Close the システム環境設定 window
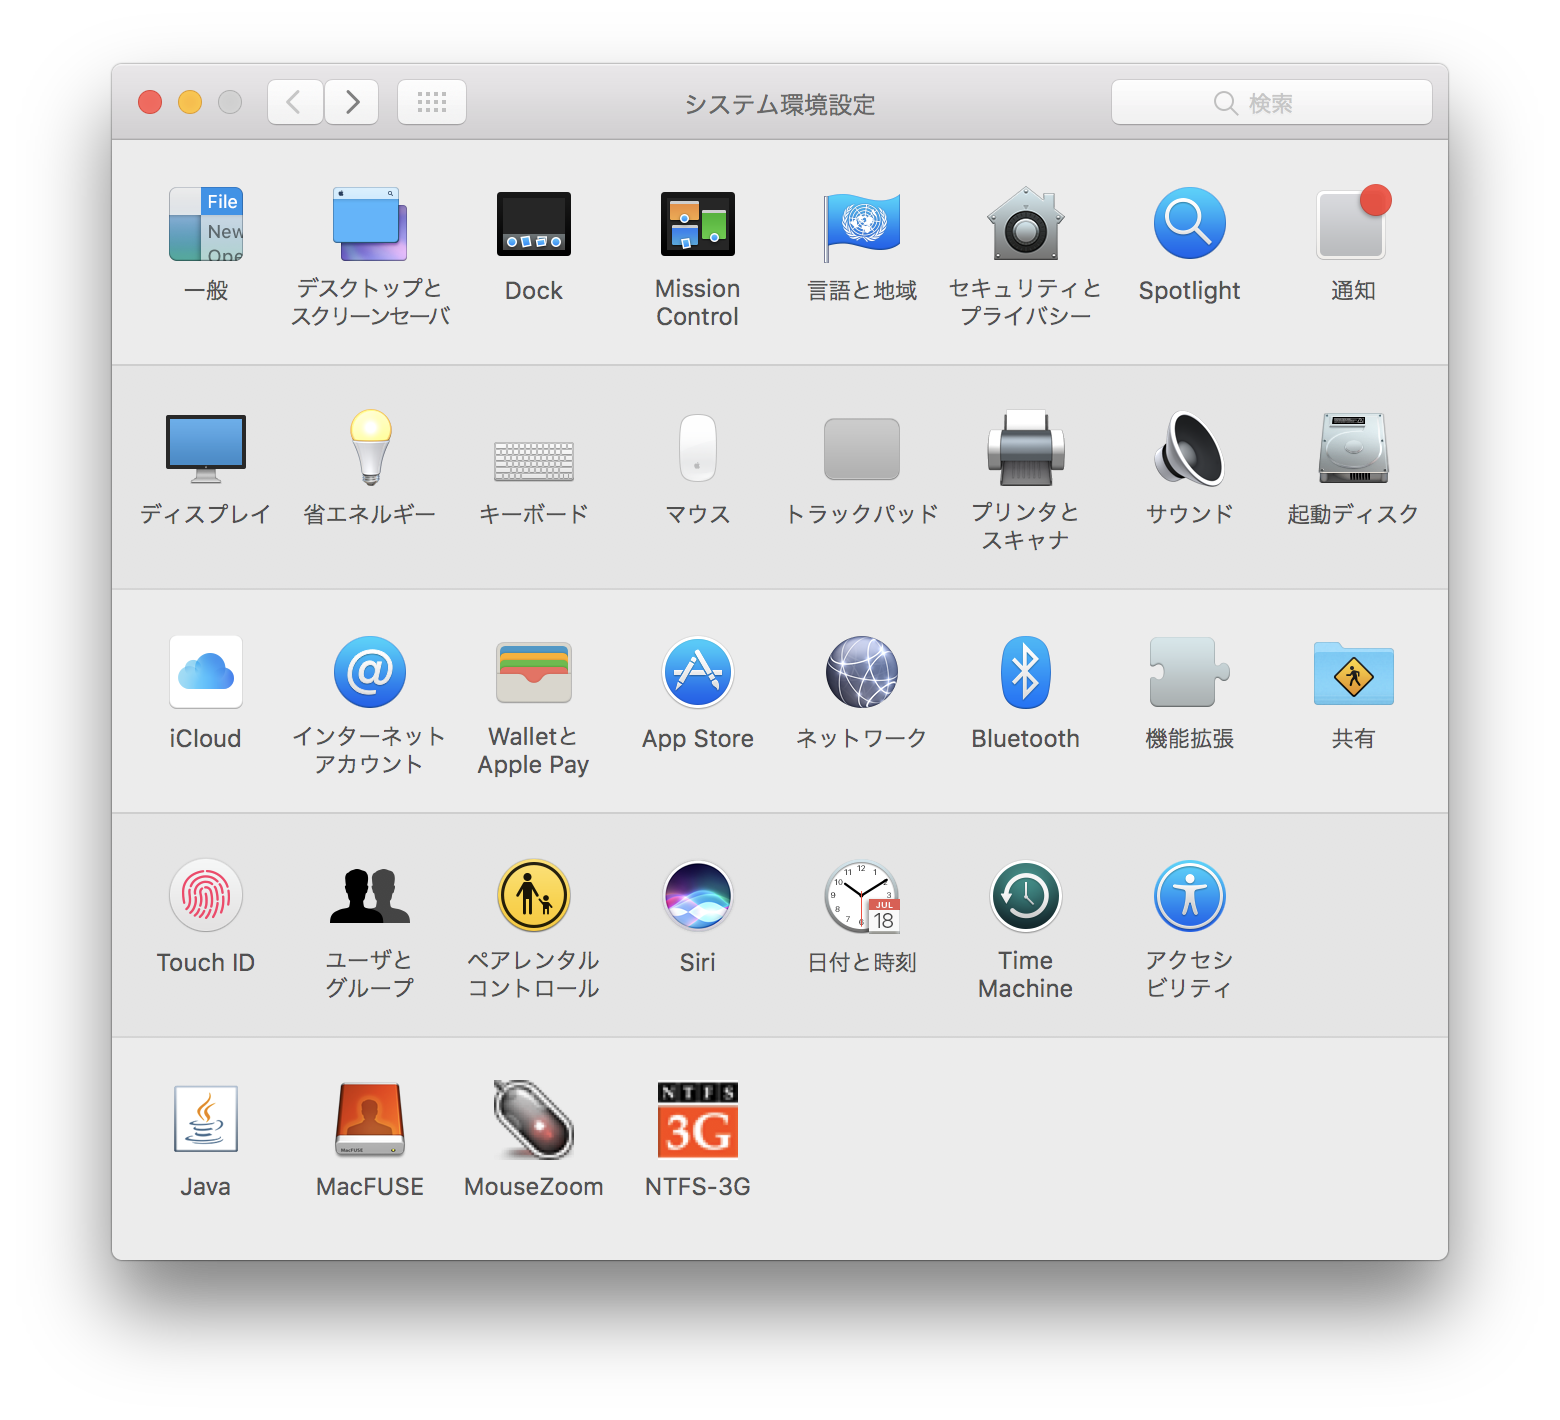This screenshot has height=1420, width=1560. pos(150,102)
